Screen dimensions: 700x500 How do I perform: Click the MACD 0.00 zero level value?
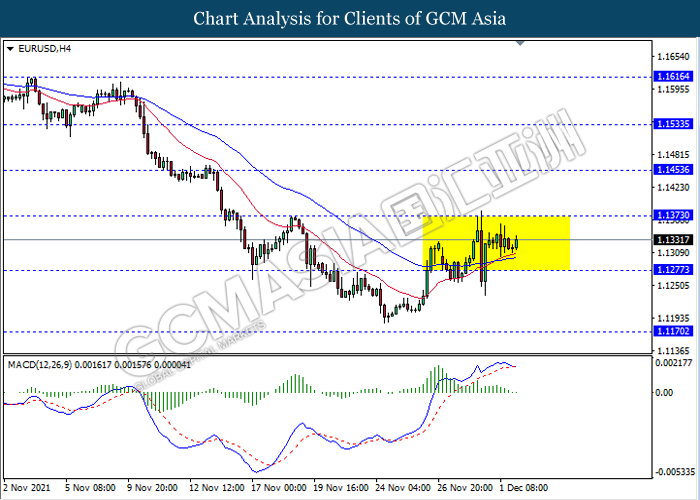point(664,392)
